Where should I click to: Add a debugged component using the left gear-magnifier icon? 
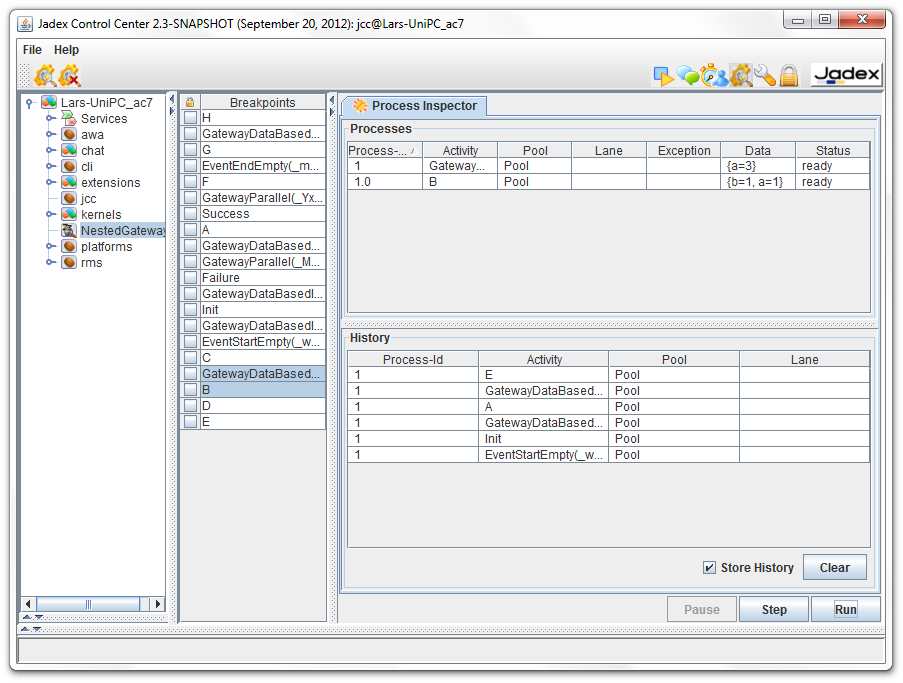[43, 76]
